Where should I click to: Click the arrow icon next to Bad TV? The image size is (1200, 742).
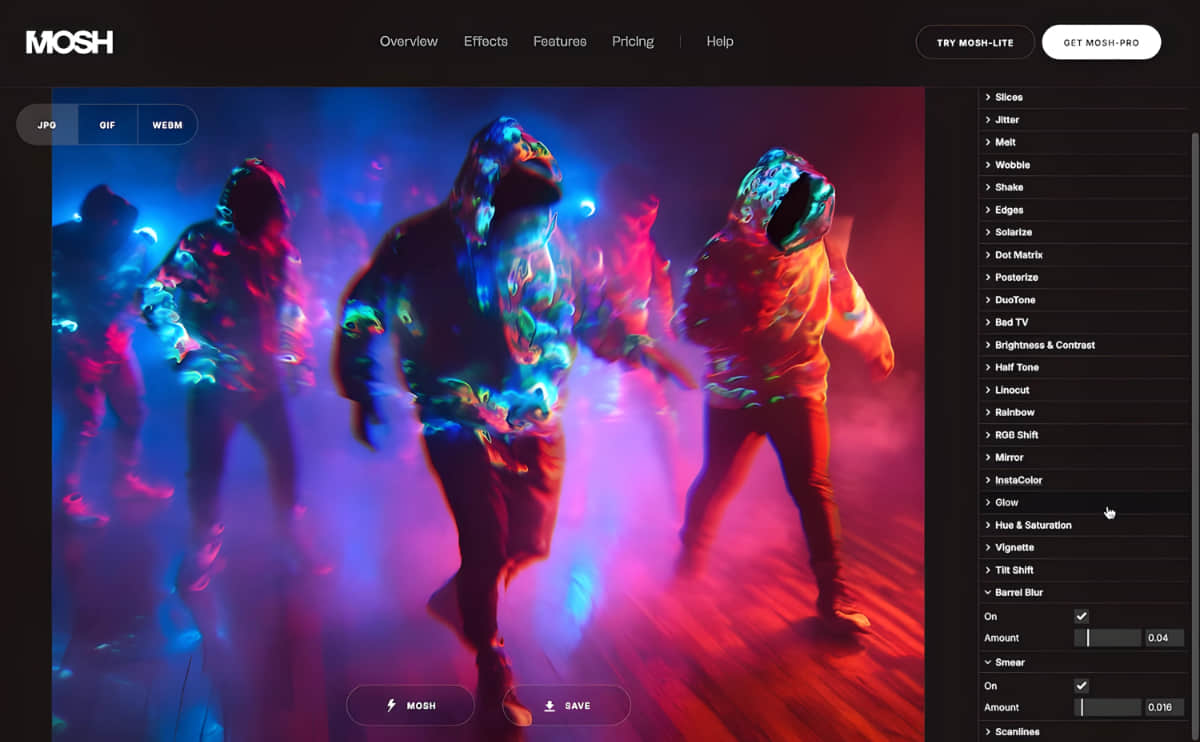click(988, 322)
